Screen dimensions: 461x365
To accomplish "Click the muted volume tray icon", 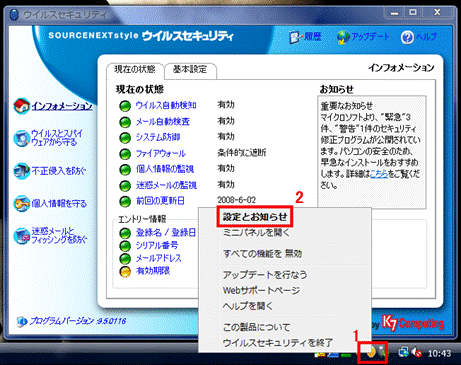I will tap(417, 352).
